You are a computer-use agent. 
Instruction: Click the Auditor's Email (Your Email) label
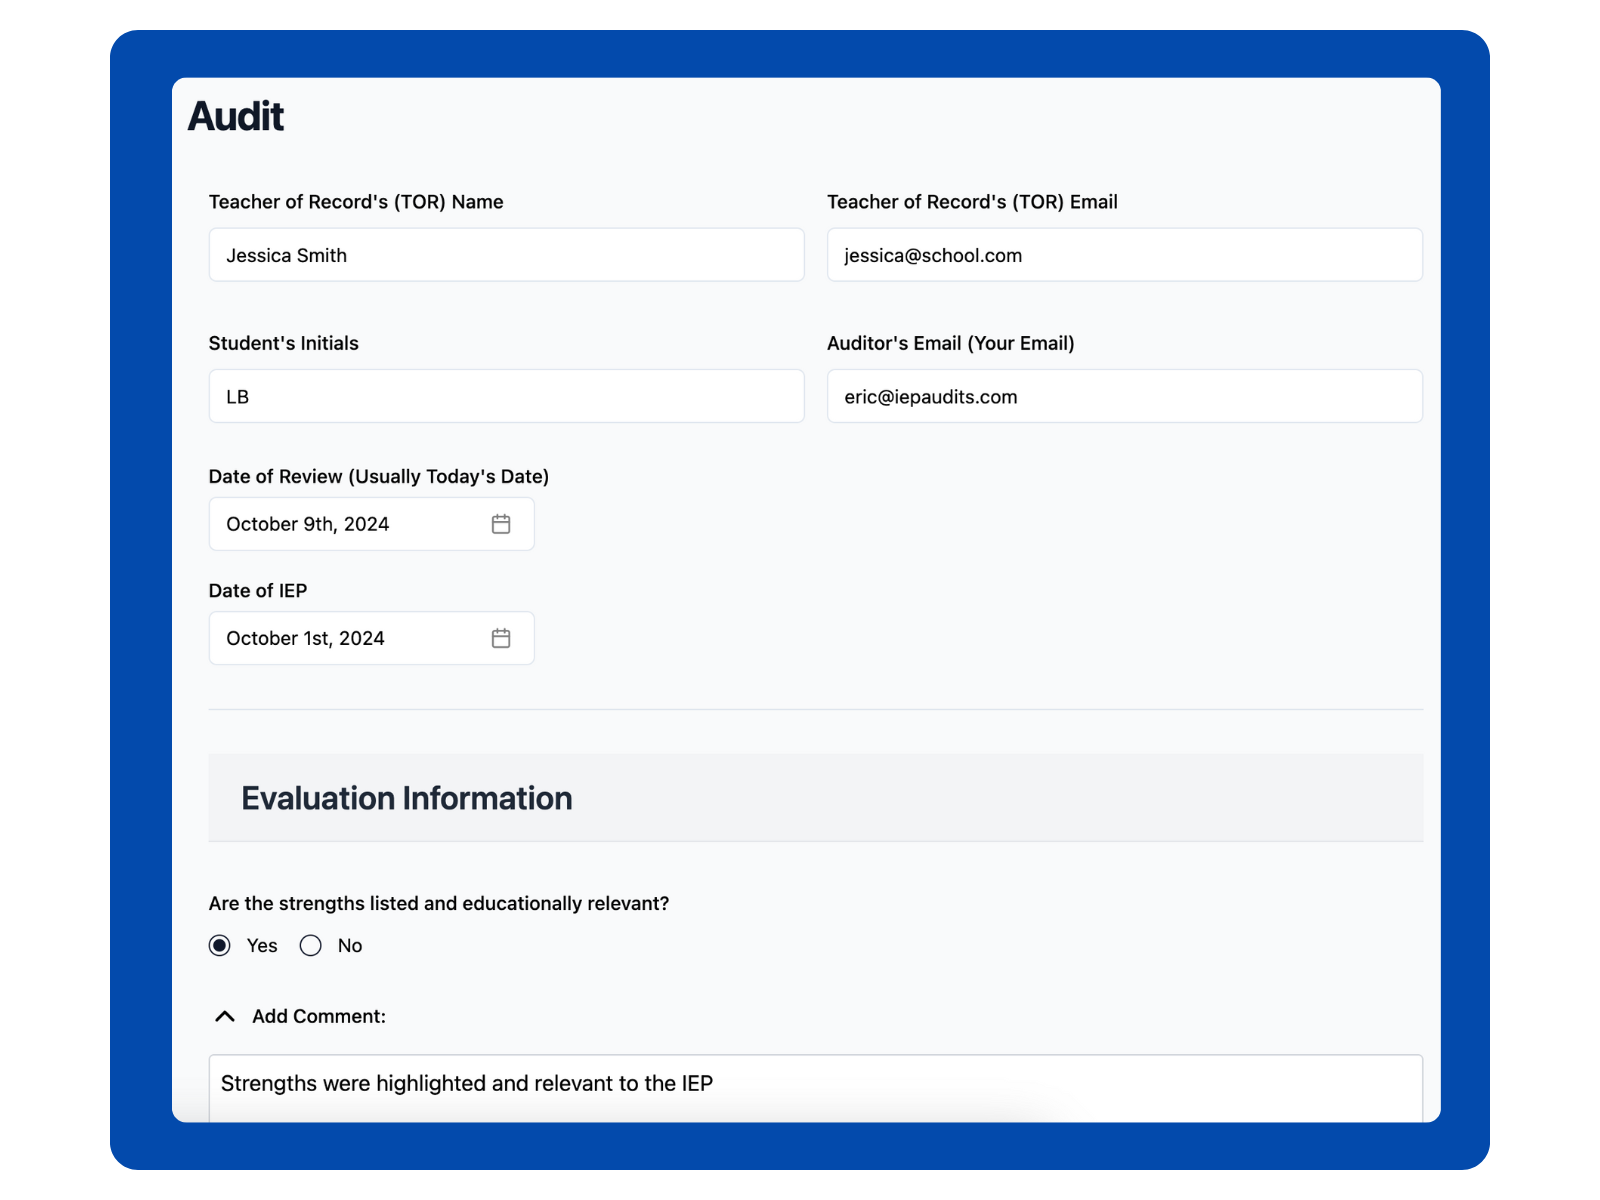coord(951,343)
